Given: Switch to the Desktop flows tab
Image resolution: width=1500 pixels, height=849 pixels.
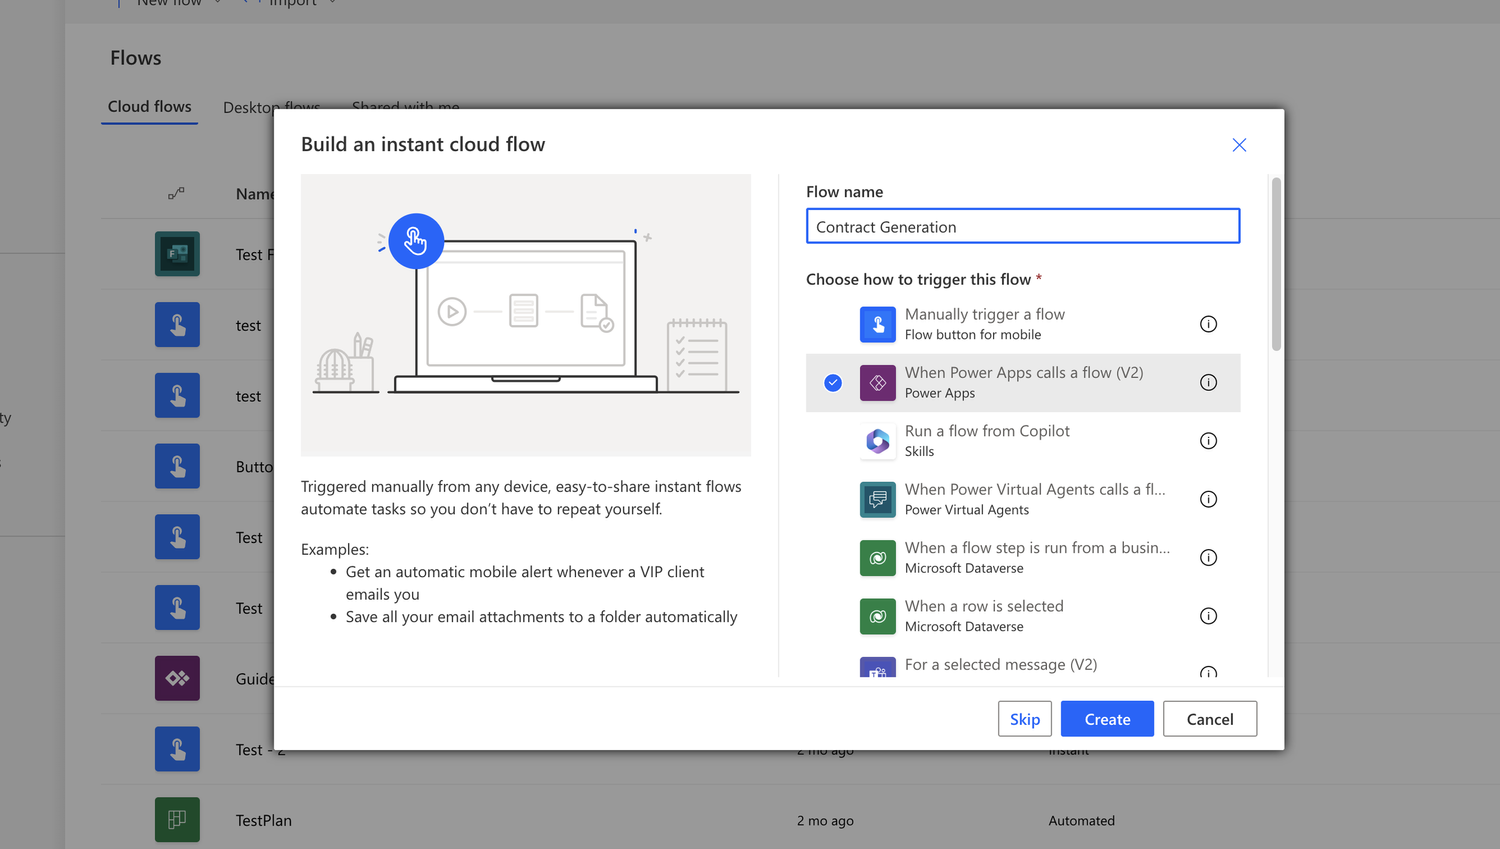Looking at the screenshot, I should 271,107.
